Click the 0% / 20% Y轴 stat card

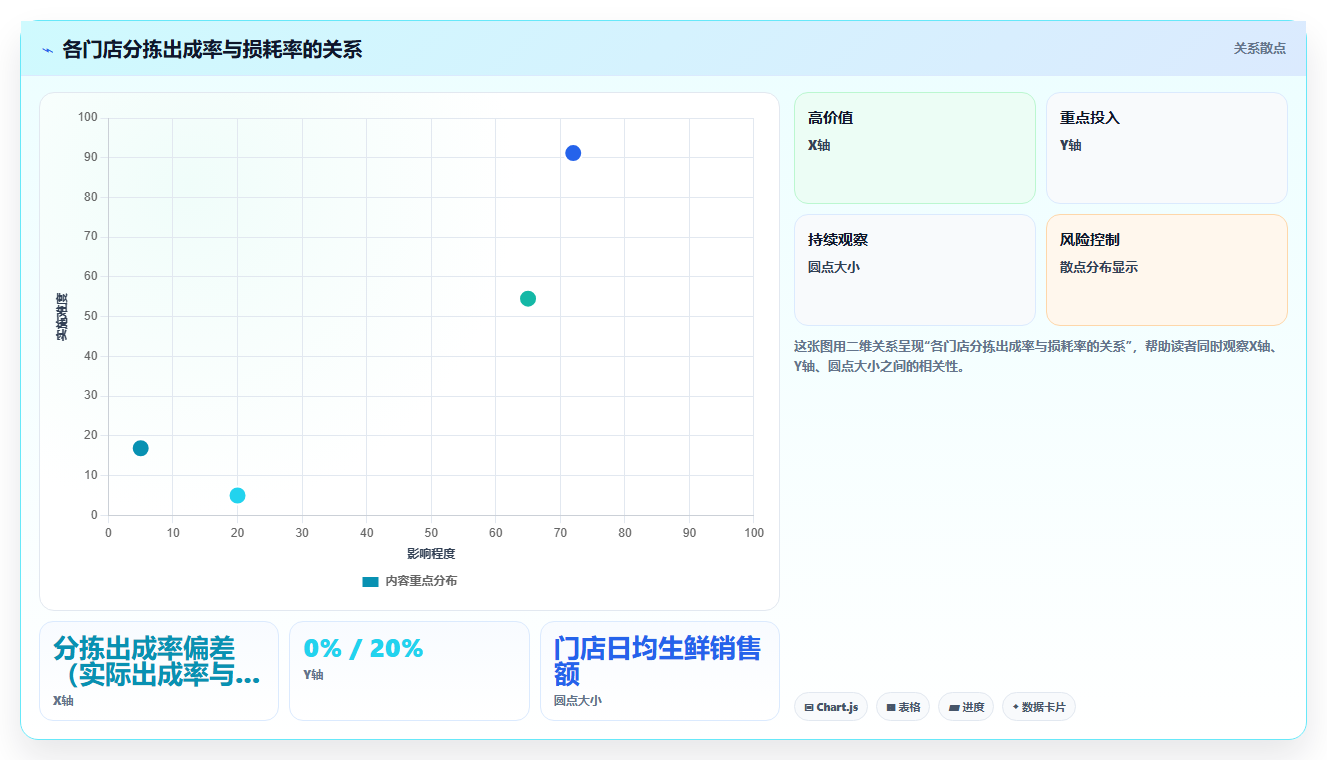(409, 671)
